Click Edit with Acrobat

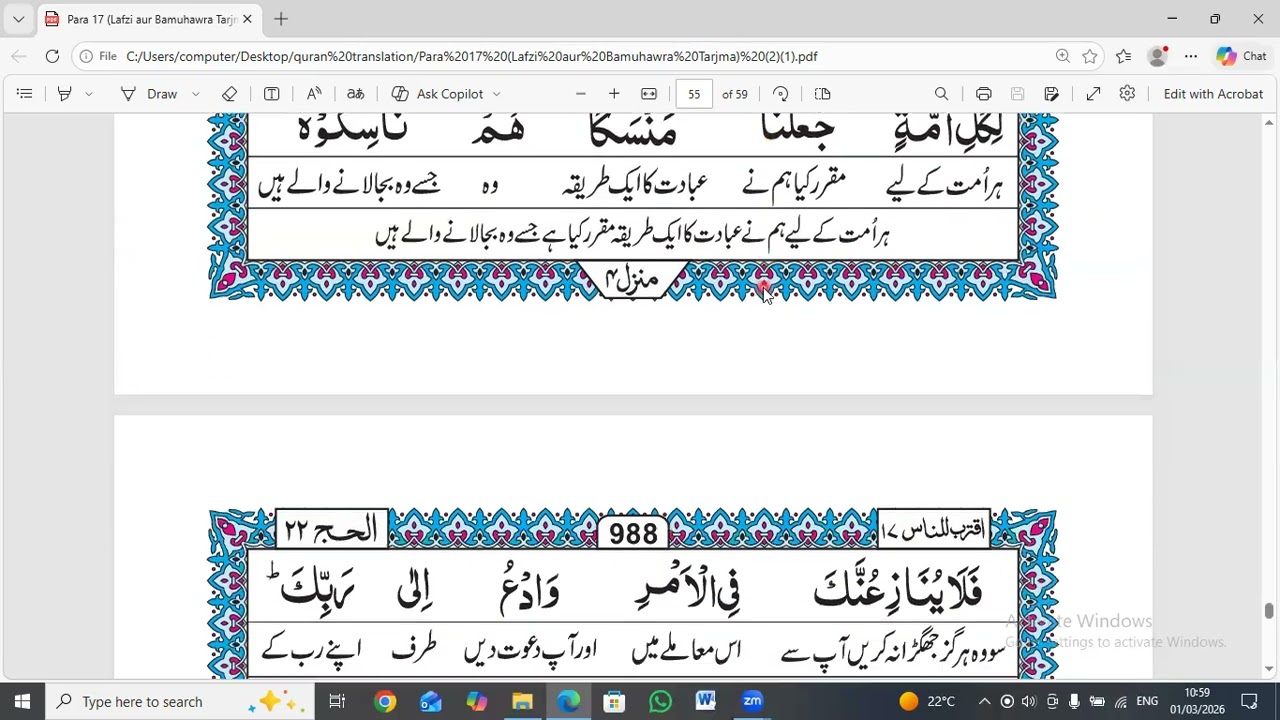click(1213, 94)
